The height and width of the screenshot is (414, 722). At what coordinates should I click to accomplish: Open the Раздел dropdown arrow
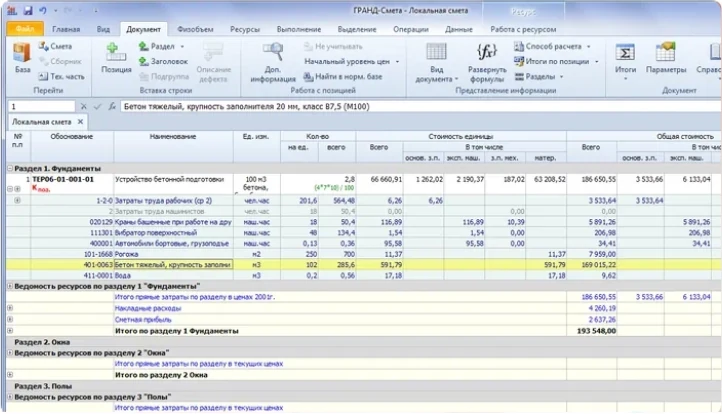coord(182,47)
